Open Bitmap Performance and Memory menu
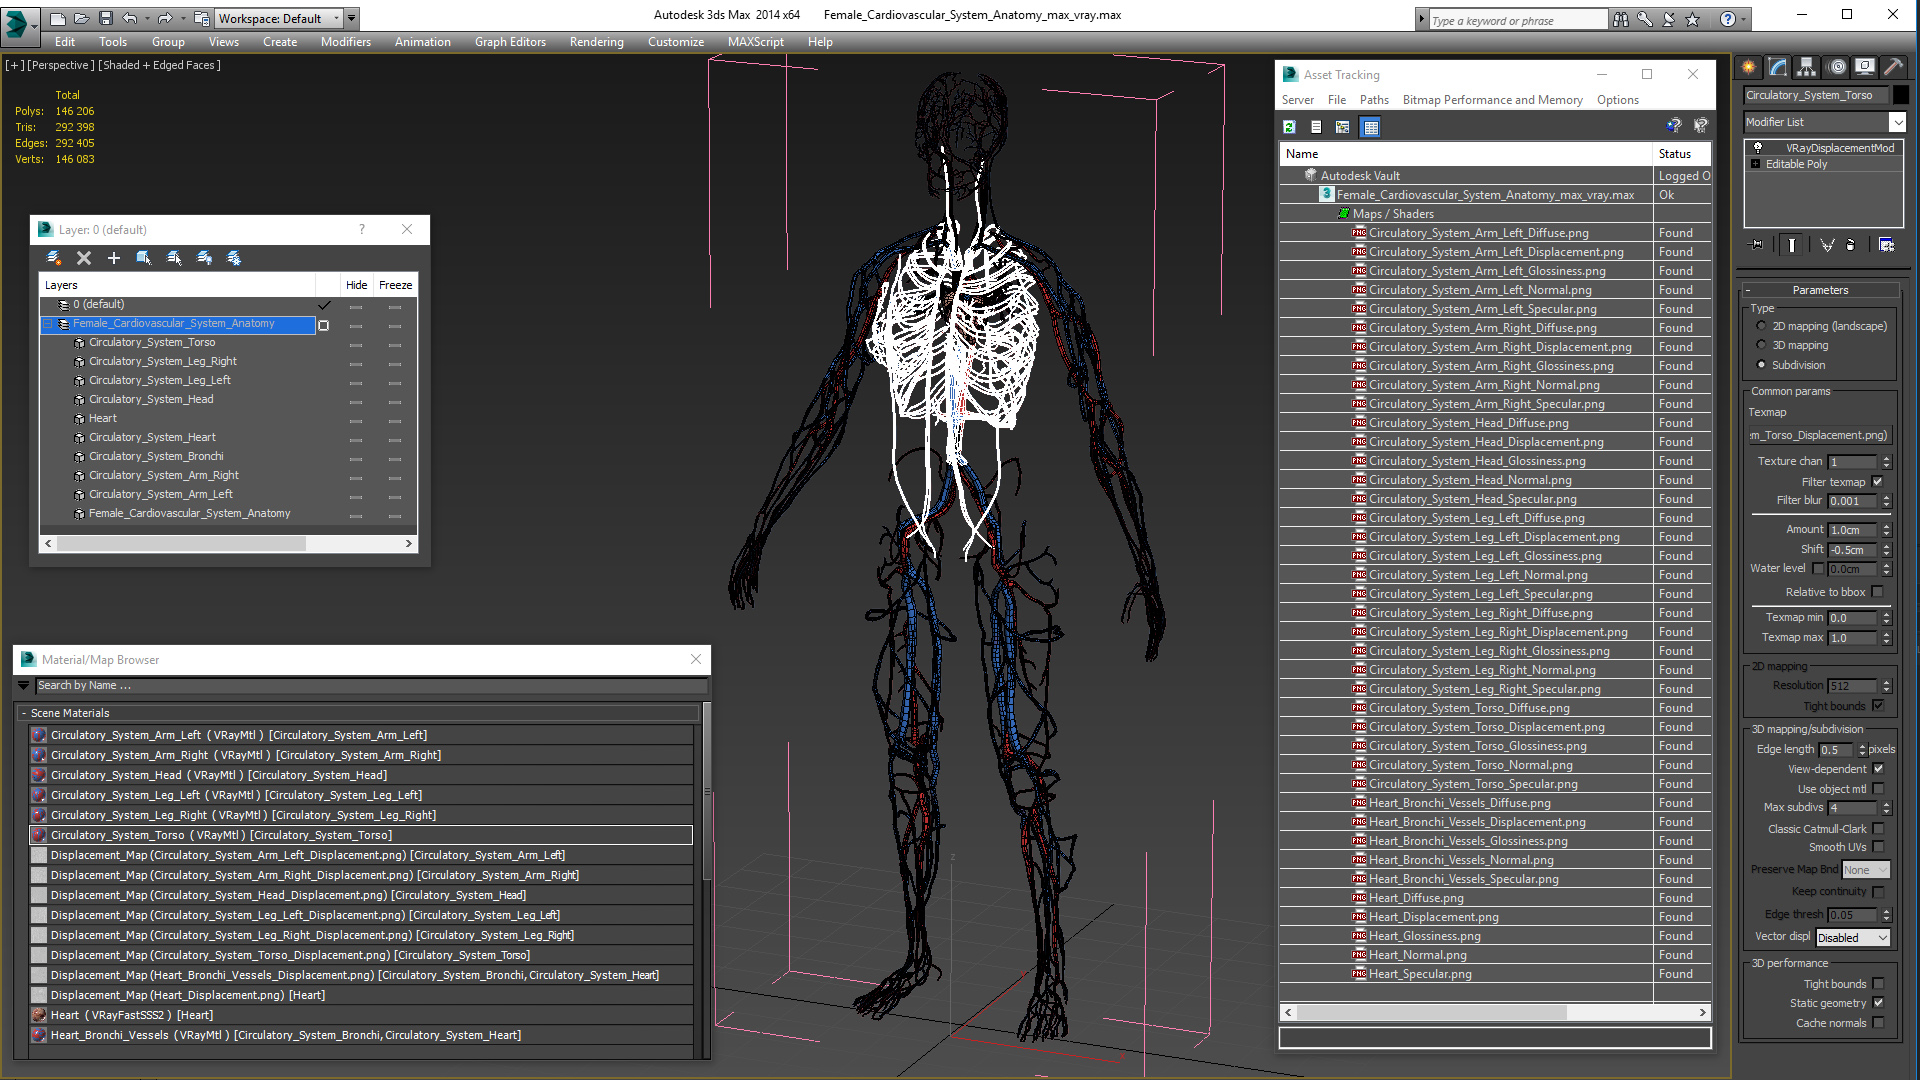 [1492, 100]
